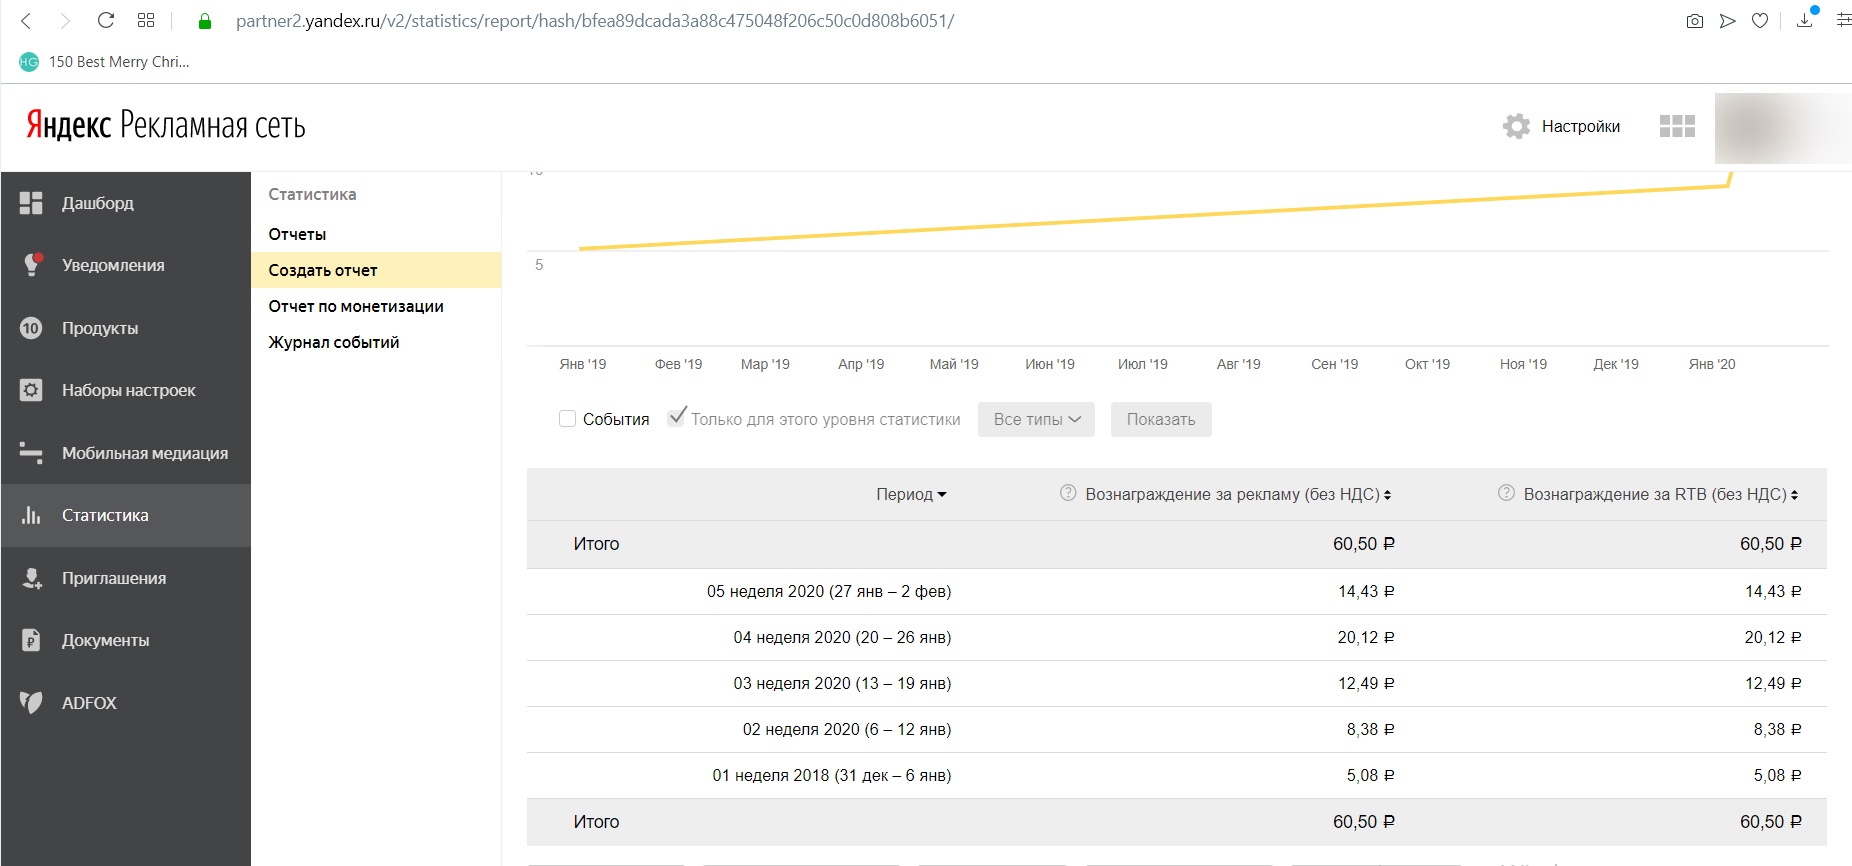Image resolution: width=1852 pixels, height=866 pixels.
Task: Take a snapshot with camera icon
Action: (x=1694, y=21)
